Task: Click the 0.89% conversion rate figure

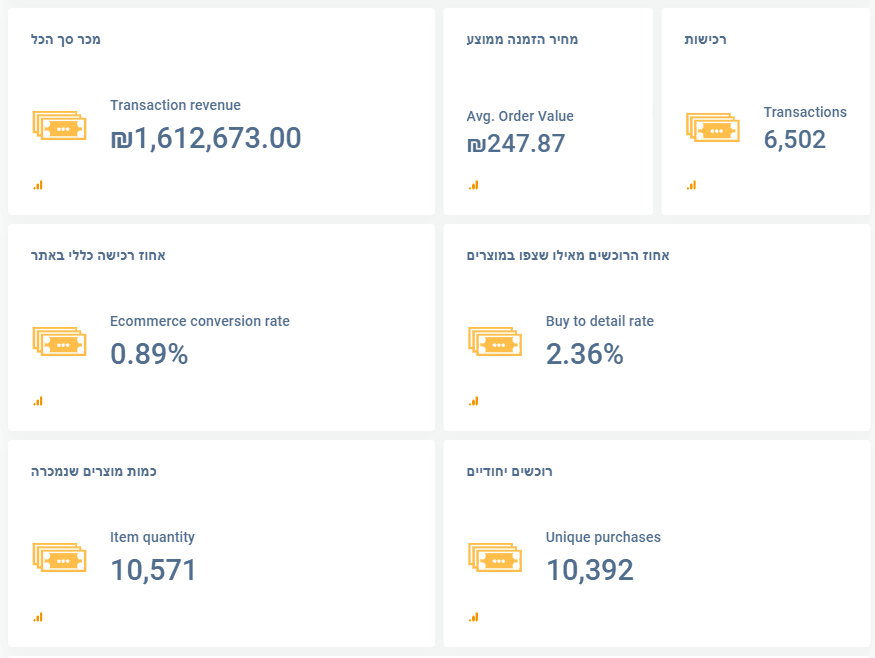Action: pyautogui.click(x=149, y=354)
